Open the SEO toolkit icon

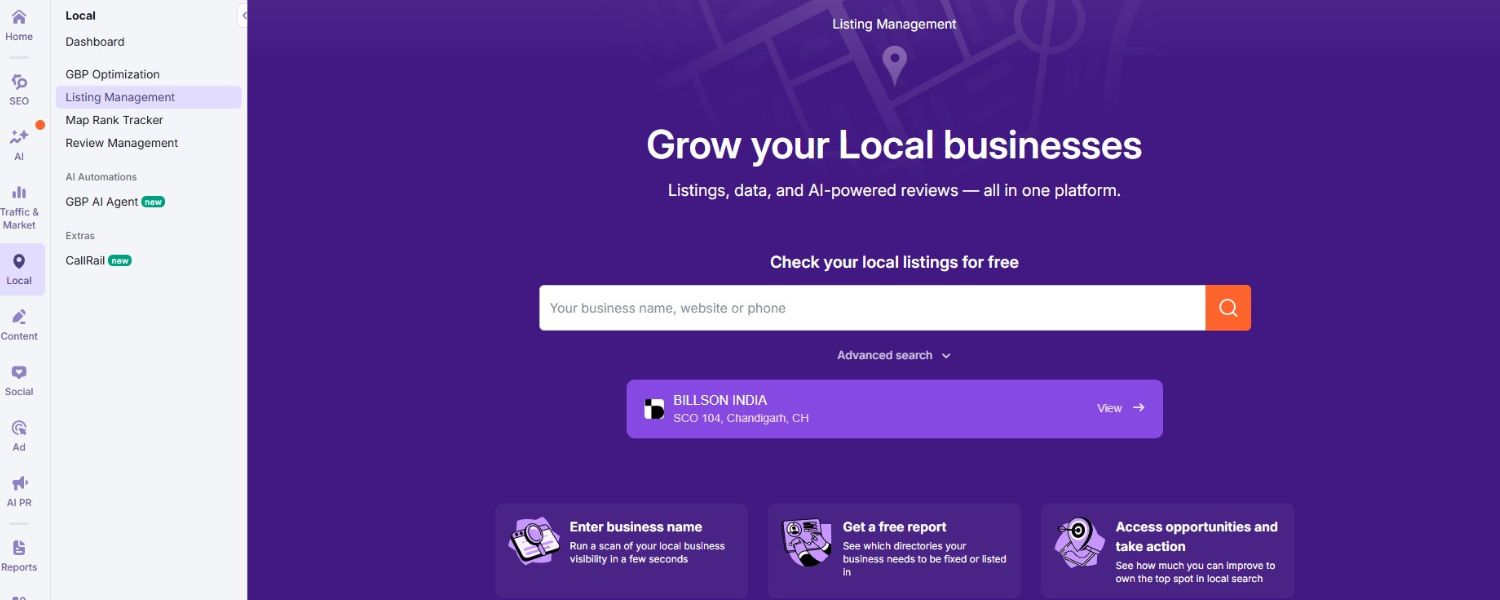point(19,82)
